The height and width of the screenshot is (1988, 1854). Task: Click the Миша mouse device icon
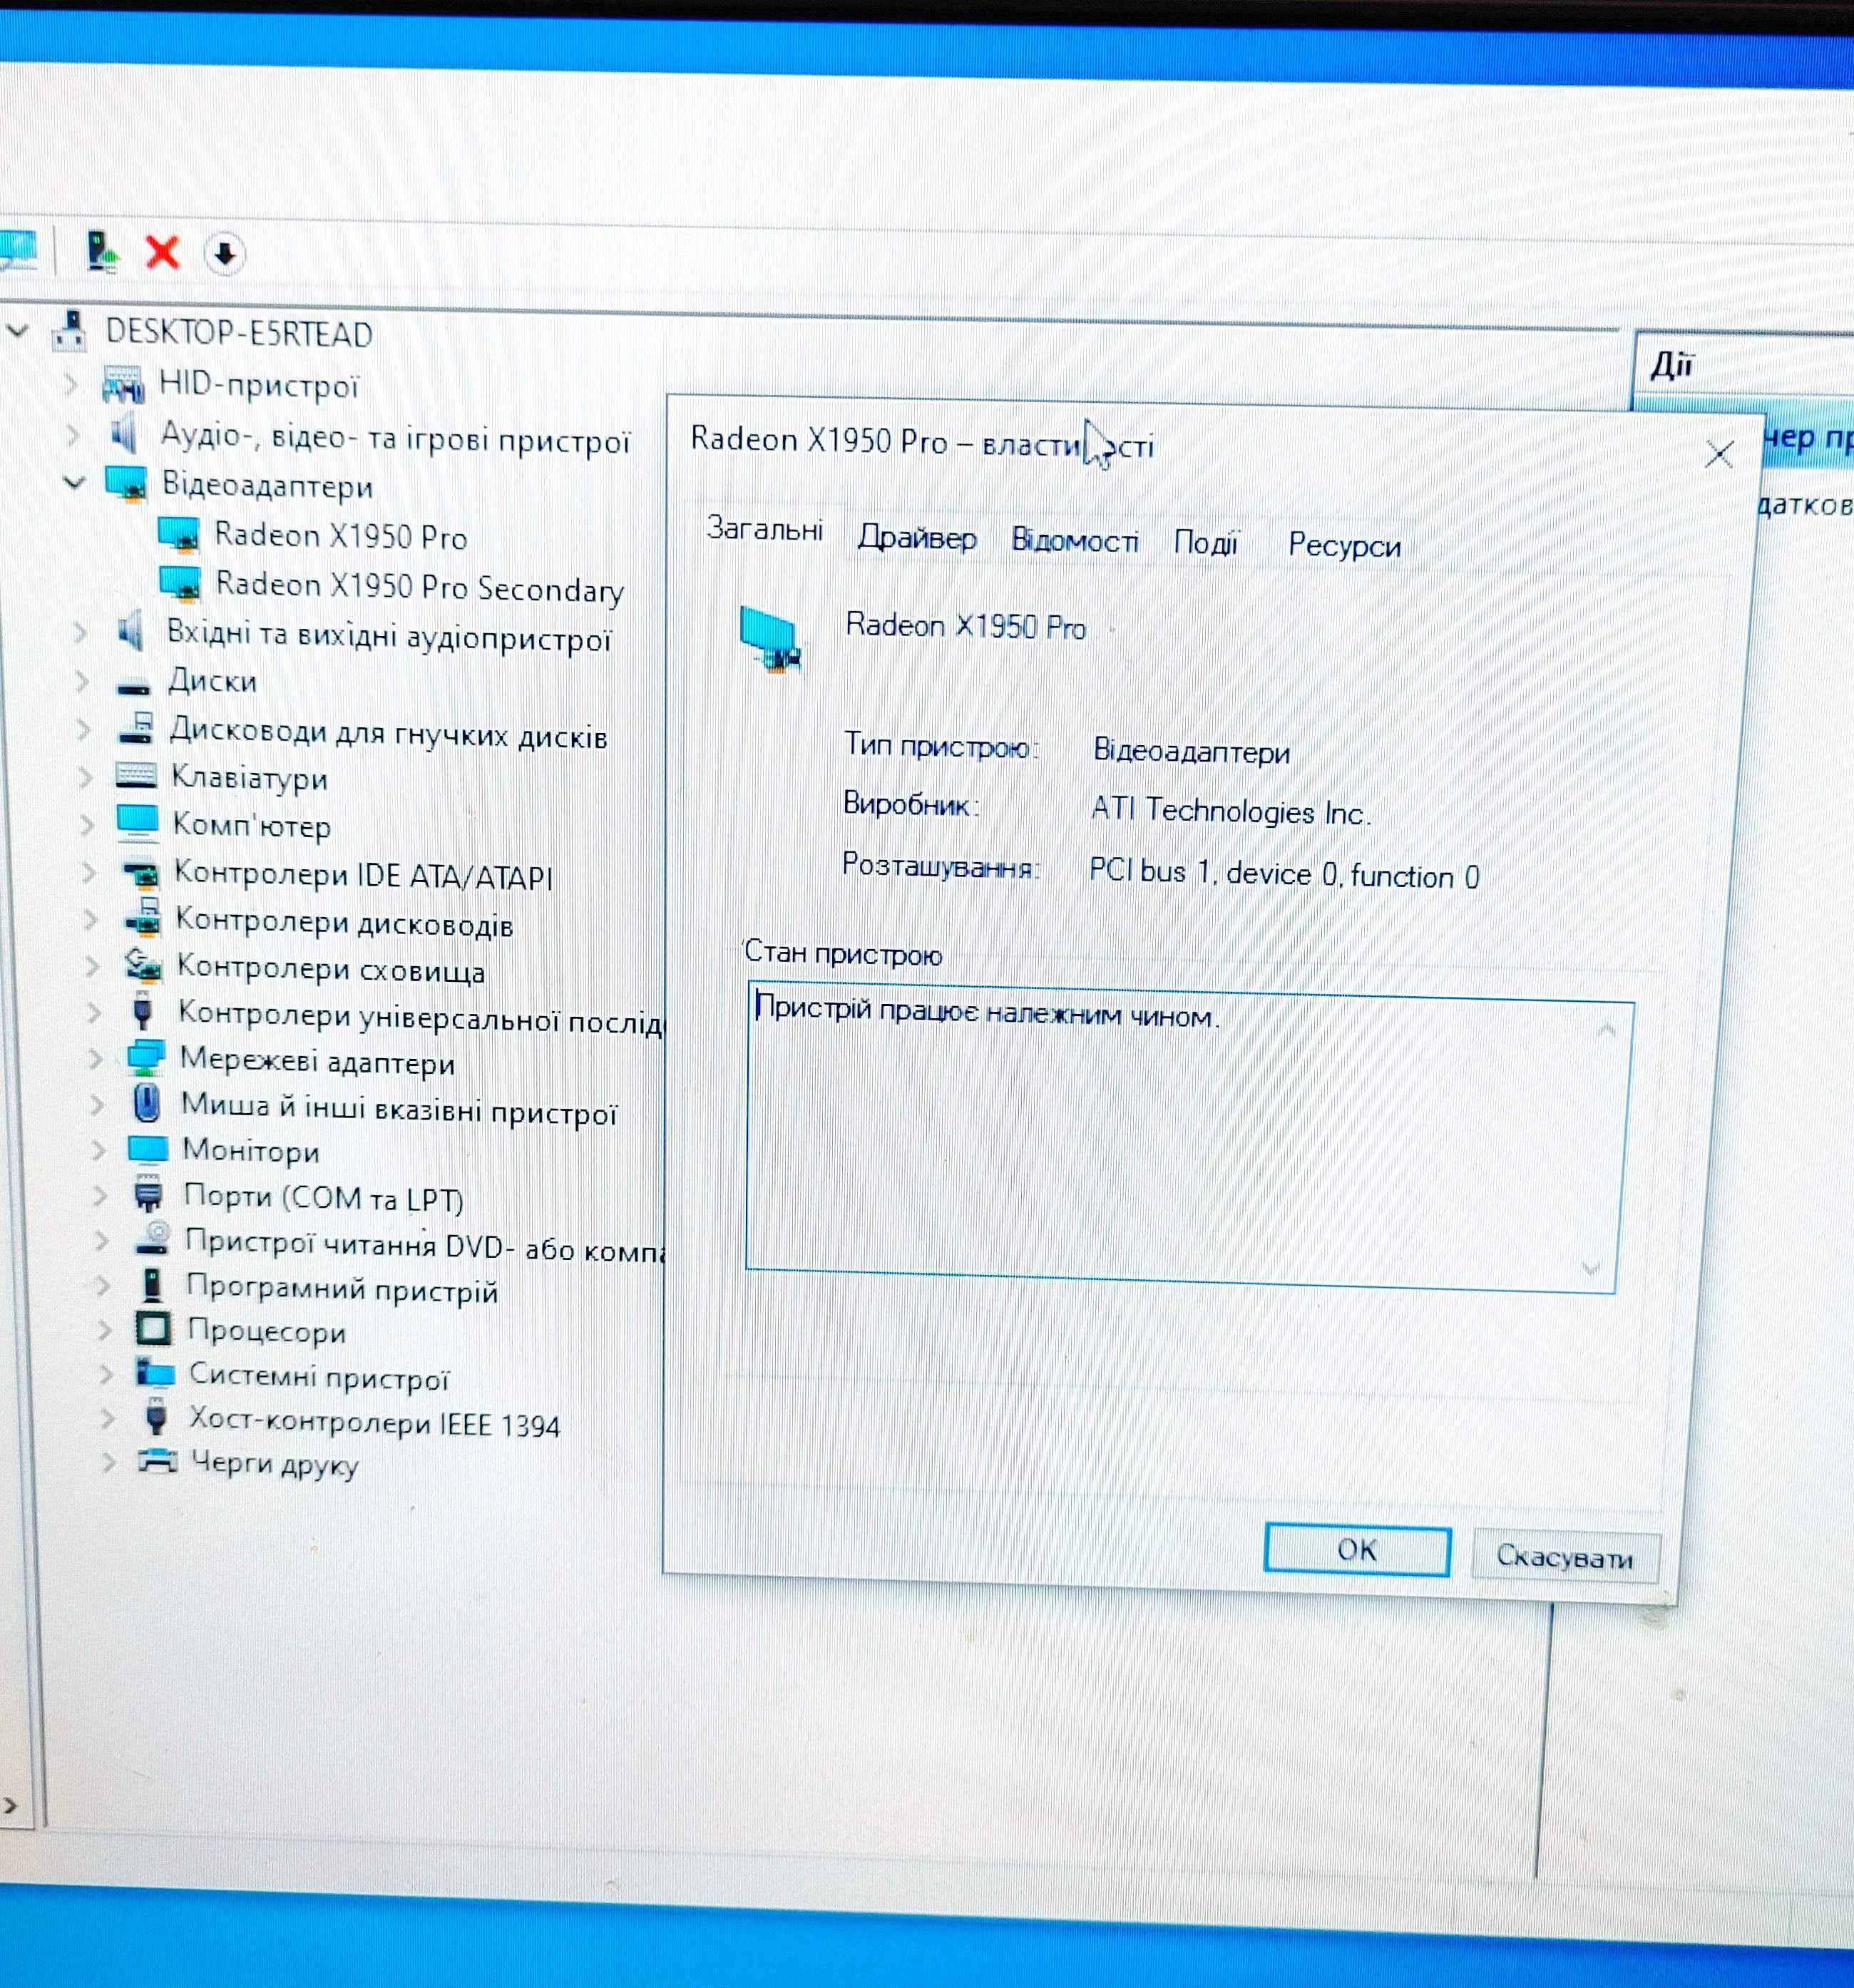(x=146, y=1103)
